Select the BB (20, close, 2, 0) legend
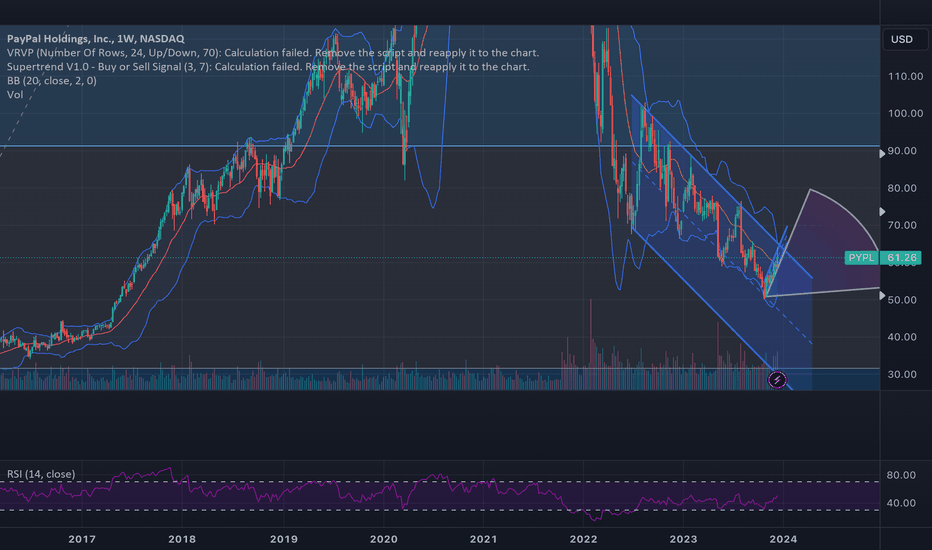The width and height of the screenshot is (932, 550). click(x=52, y=81)
